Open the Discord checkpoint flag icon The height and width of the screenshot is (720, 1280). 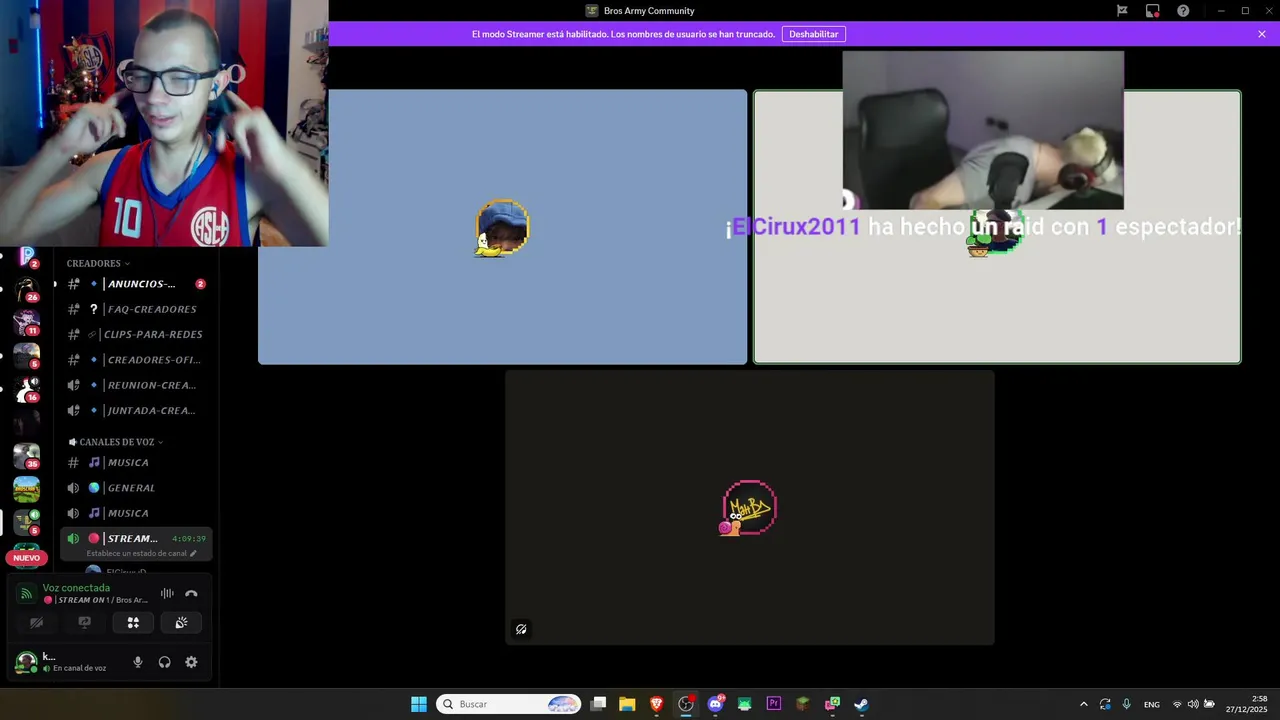click(x=1122, y=11)
